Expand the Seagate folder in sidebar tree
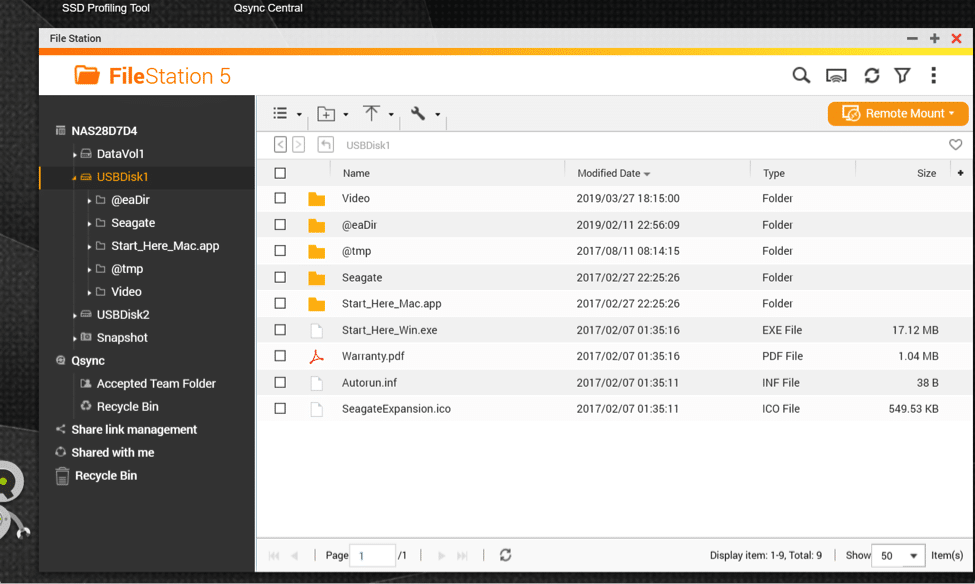 89,224
